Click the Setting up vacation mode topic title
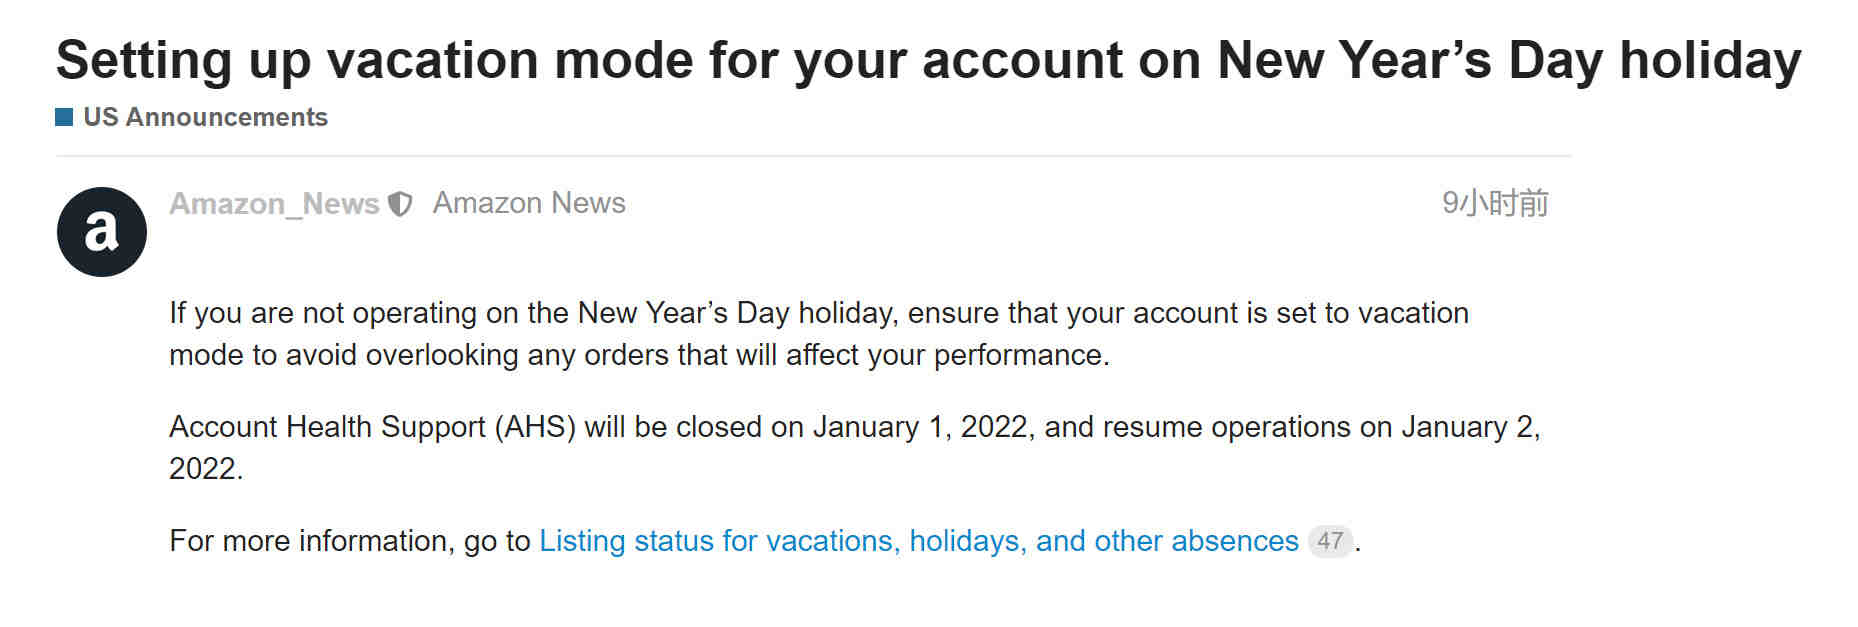1858x627 pixels. point(928,60)
